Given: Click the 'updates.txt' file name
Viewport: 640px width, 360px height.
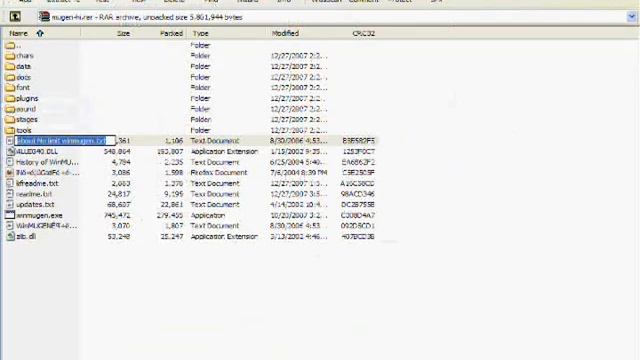Looking at the screenshot, I should coord(35,204).
